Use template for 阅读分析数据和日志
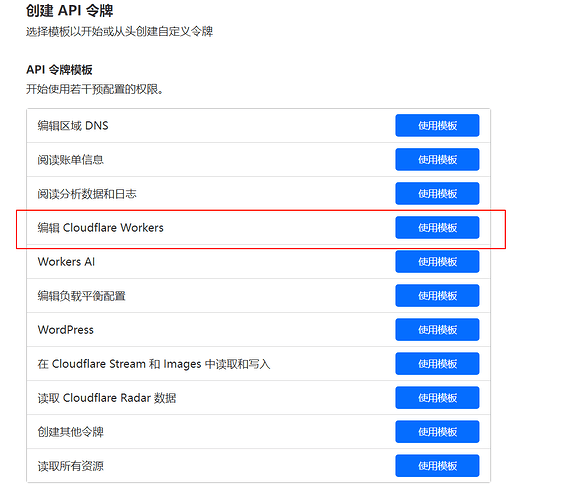This screenshot has height=500, width=568. coord(437,193)
